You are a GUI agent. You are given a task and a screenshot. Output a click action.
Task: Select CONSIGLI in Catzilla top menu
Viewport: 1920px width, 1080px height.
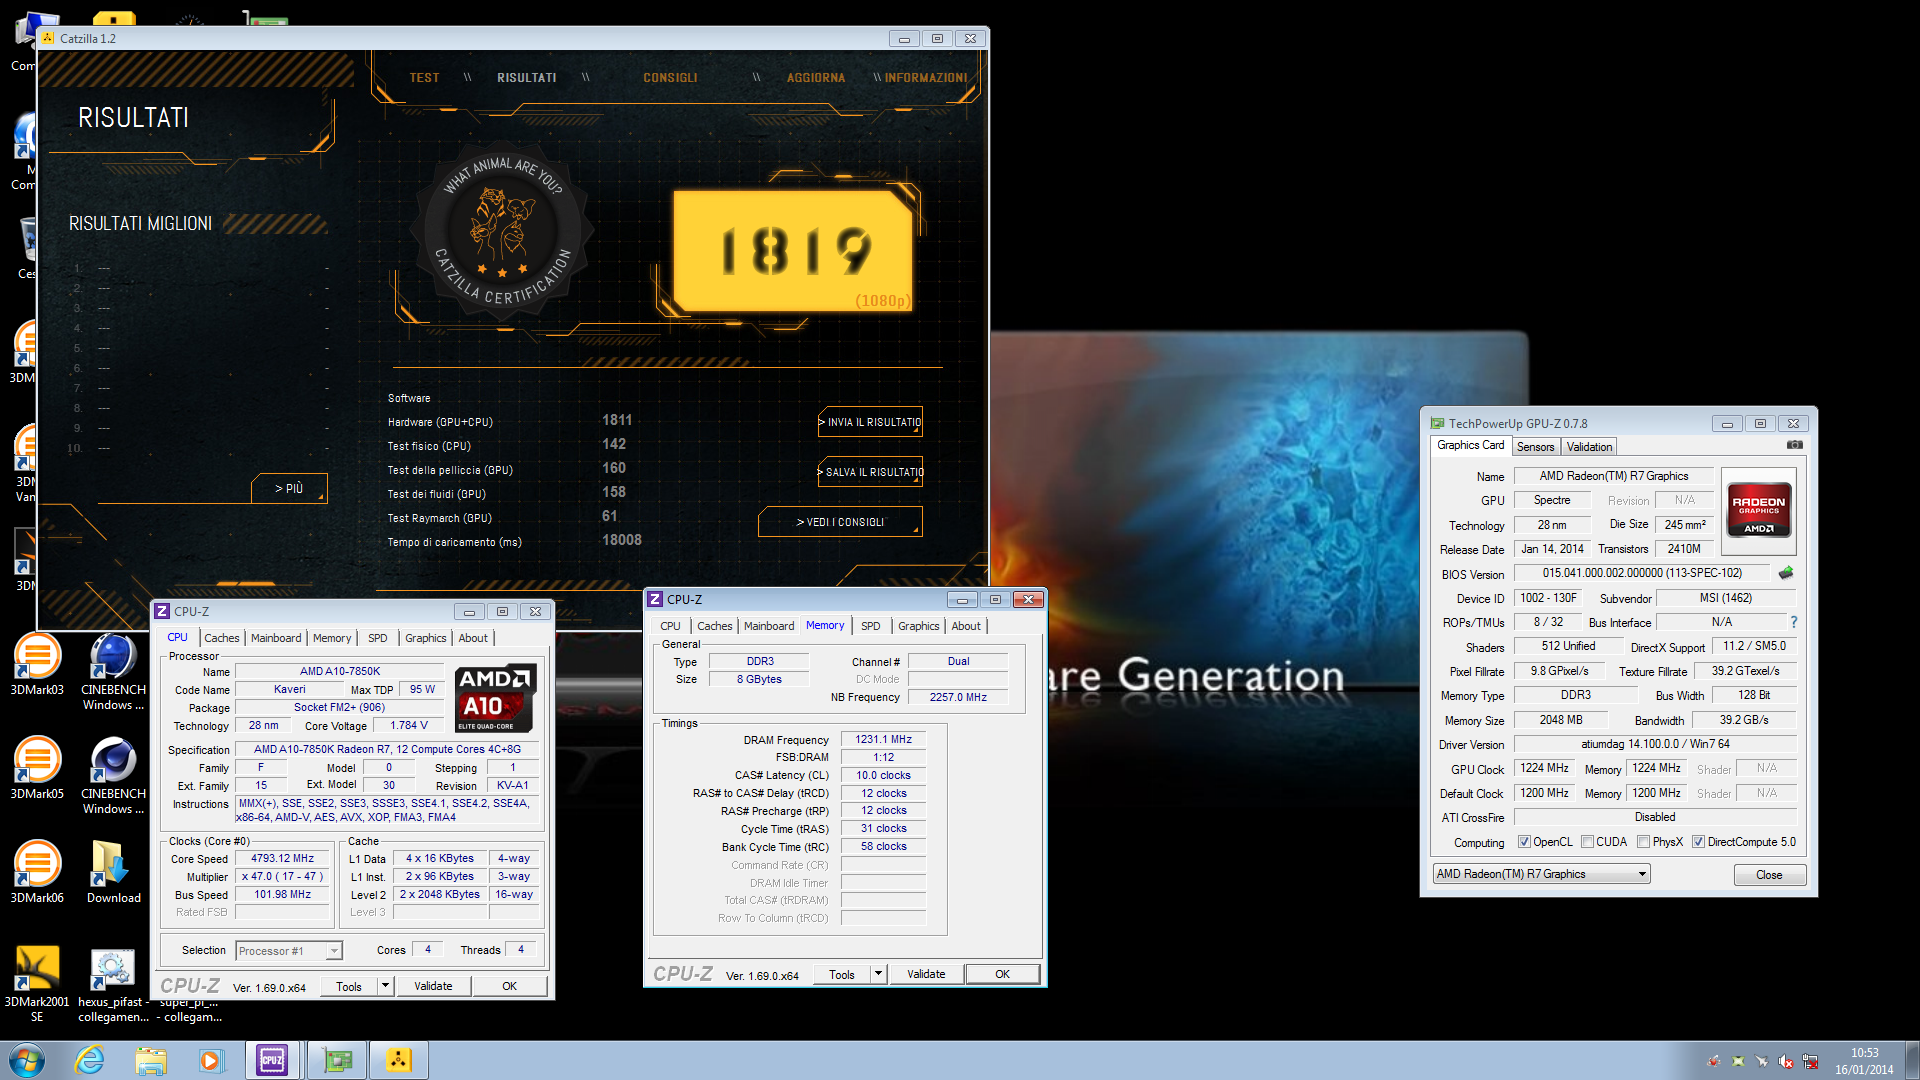click(670, 78)
